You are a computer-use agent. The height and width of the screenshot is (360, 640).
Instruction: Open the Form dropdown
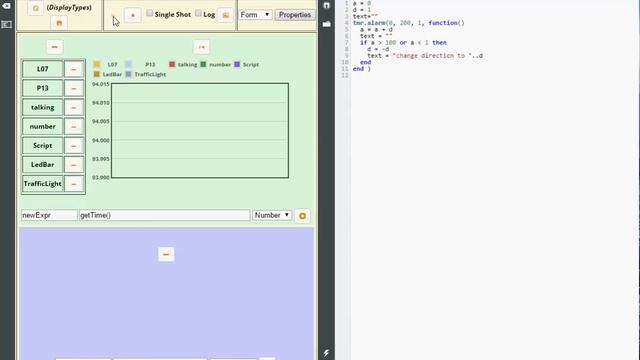(255, 15)
